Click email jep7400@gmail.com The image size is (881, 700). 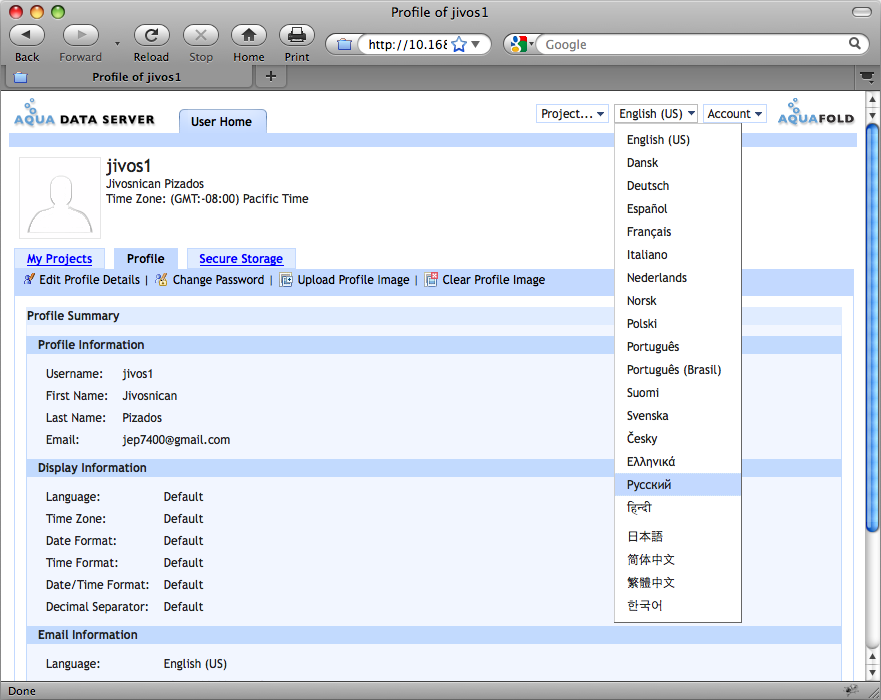point(176,440)
